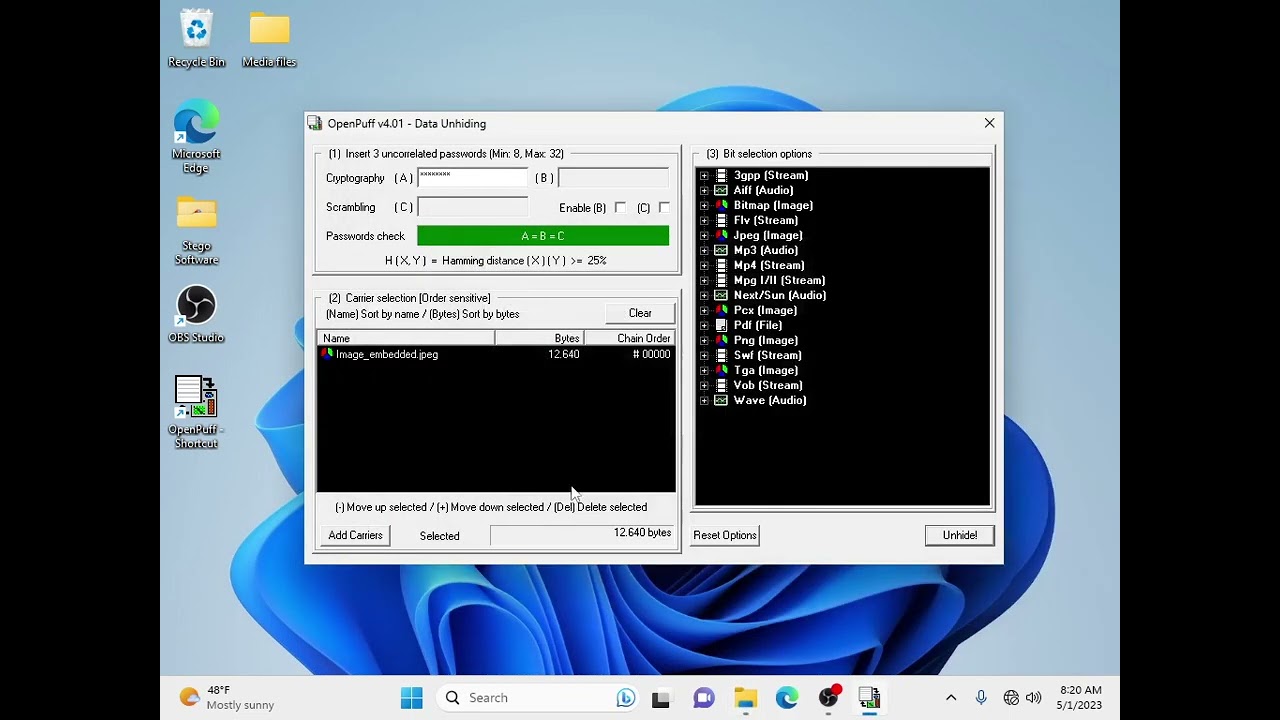Expand the Vob (Stream) tree node
Viewport: 1280px width, 720px height.
click(704, 385)
